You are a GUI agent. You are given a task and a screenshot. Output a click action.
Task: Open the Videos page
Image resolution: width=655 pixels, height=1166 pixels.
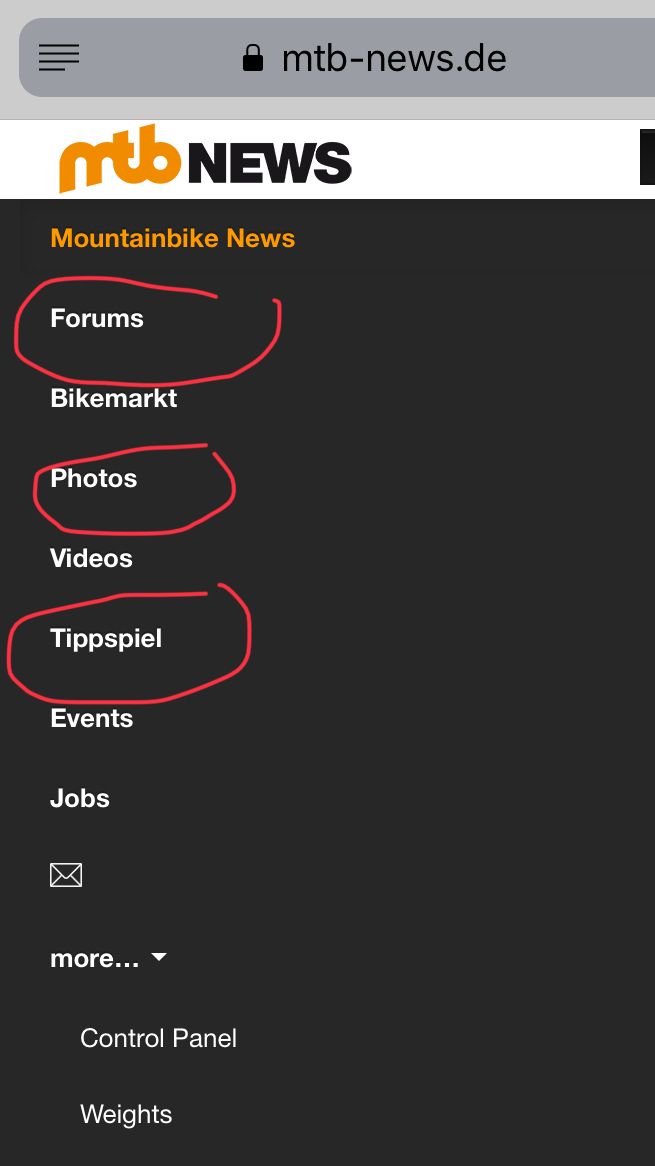tap(91, 558)
